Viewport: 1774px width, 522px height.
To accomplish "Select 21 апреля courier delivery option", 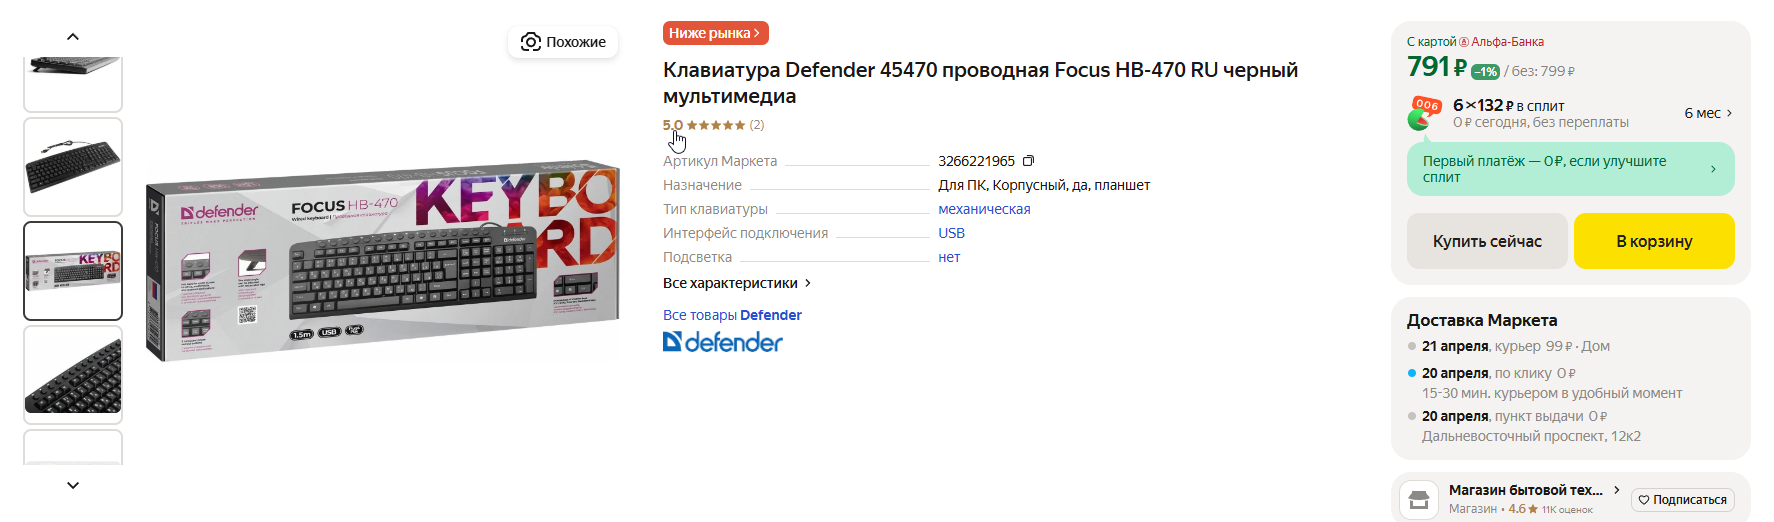I will coord(1515,346).
